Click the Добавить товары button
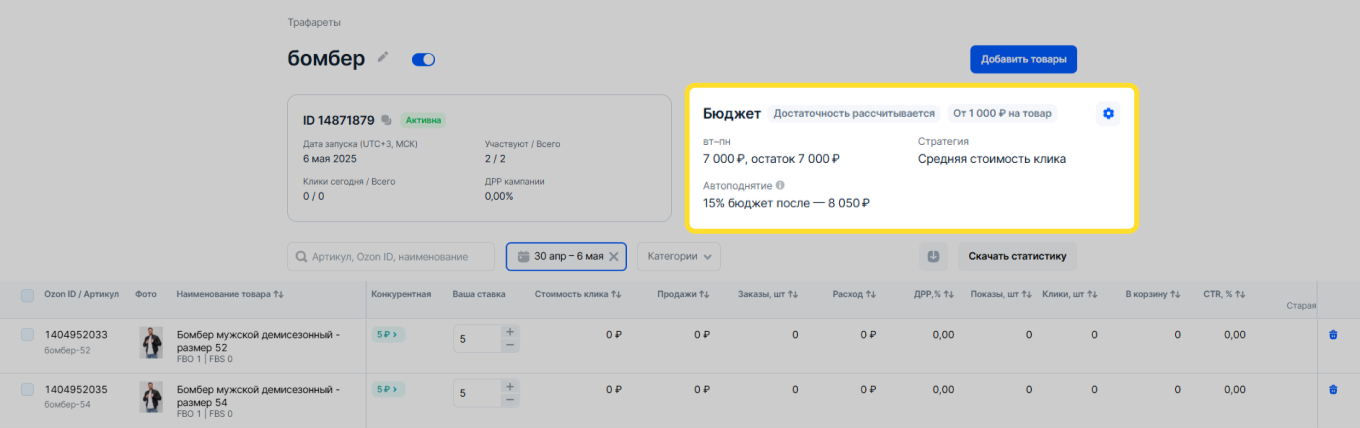This screenshot has width=1360, height=428. [1022, 59]
